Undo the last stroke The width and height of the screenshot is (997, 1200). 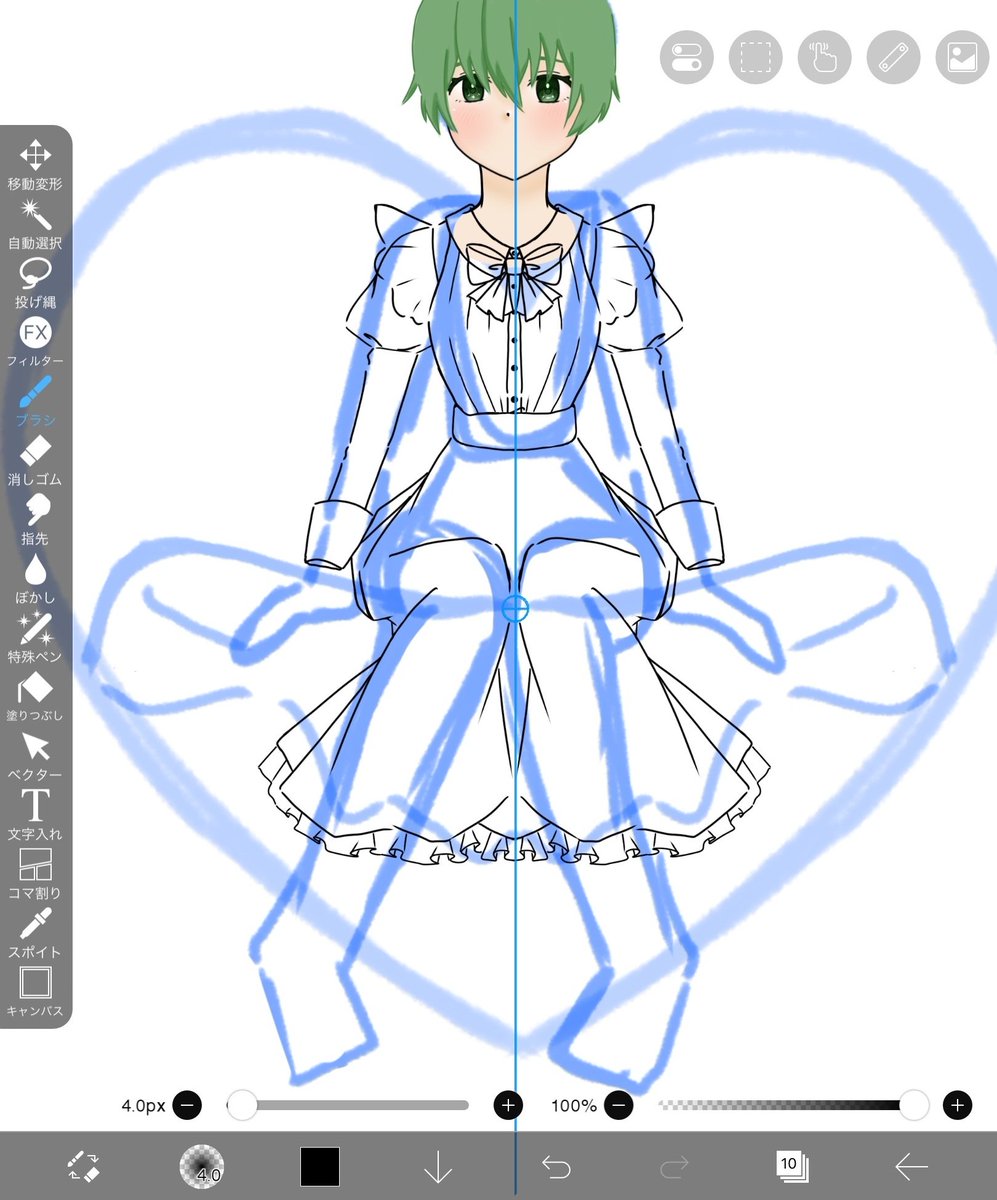(x=556, y=1166)
